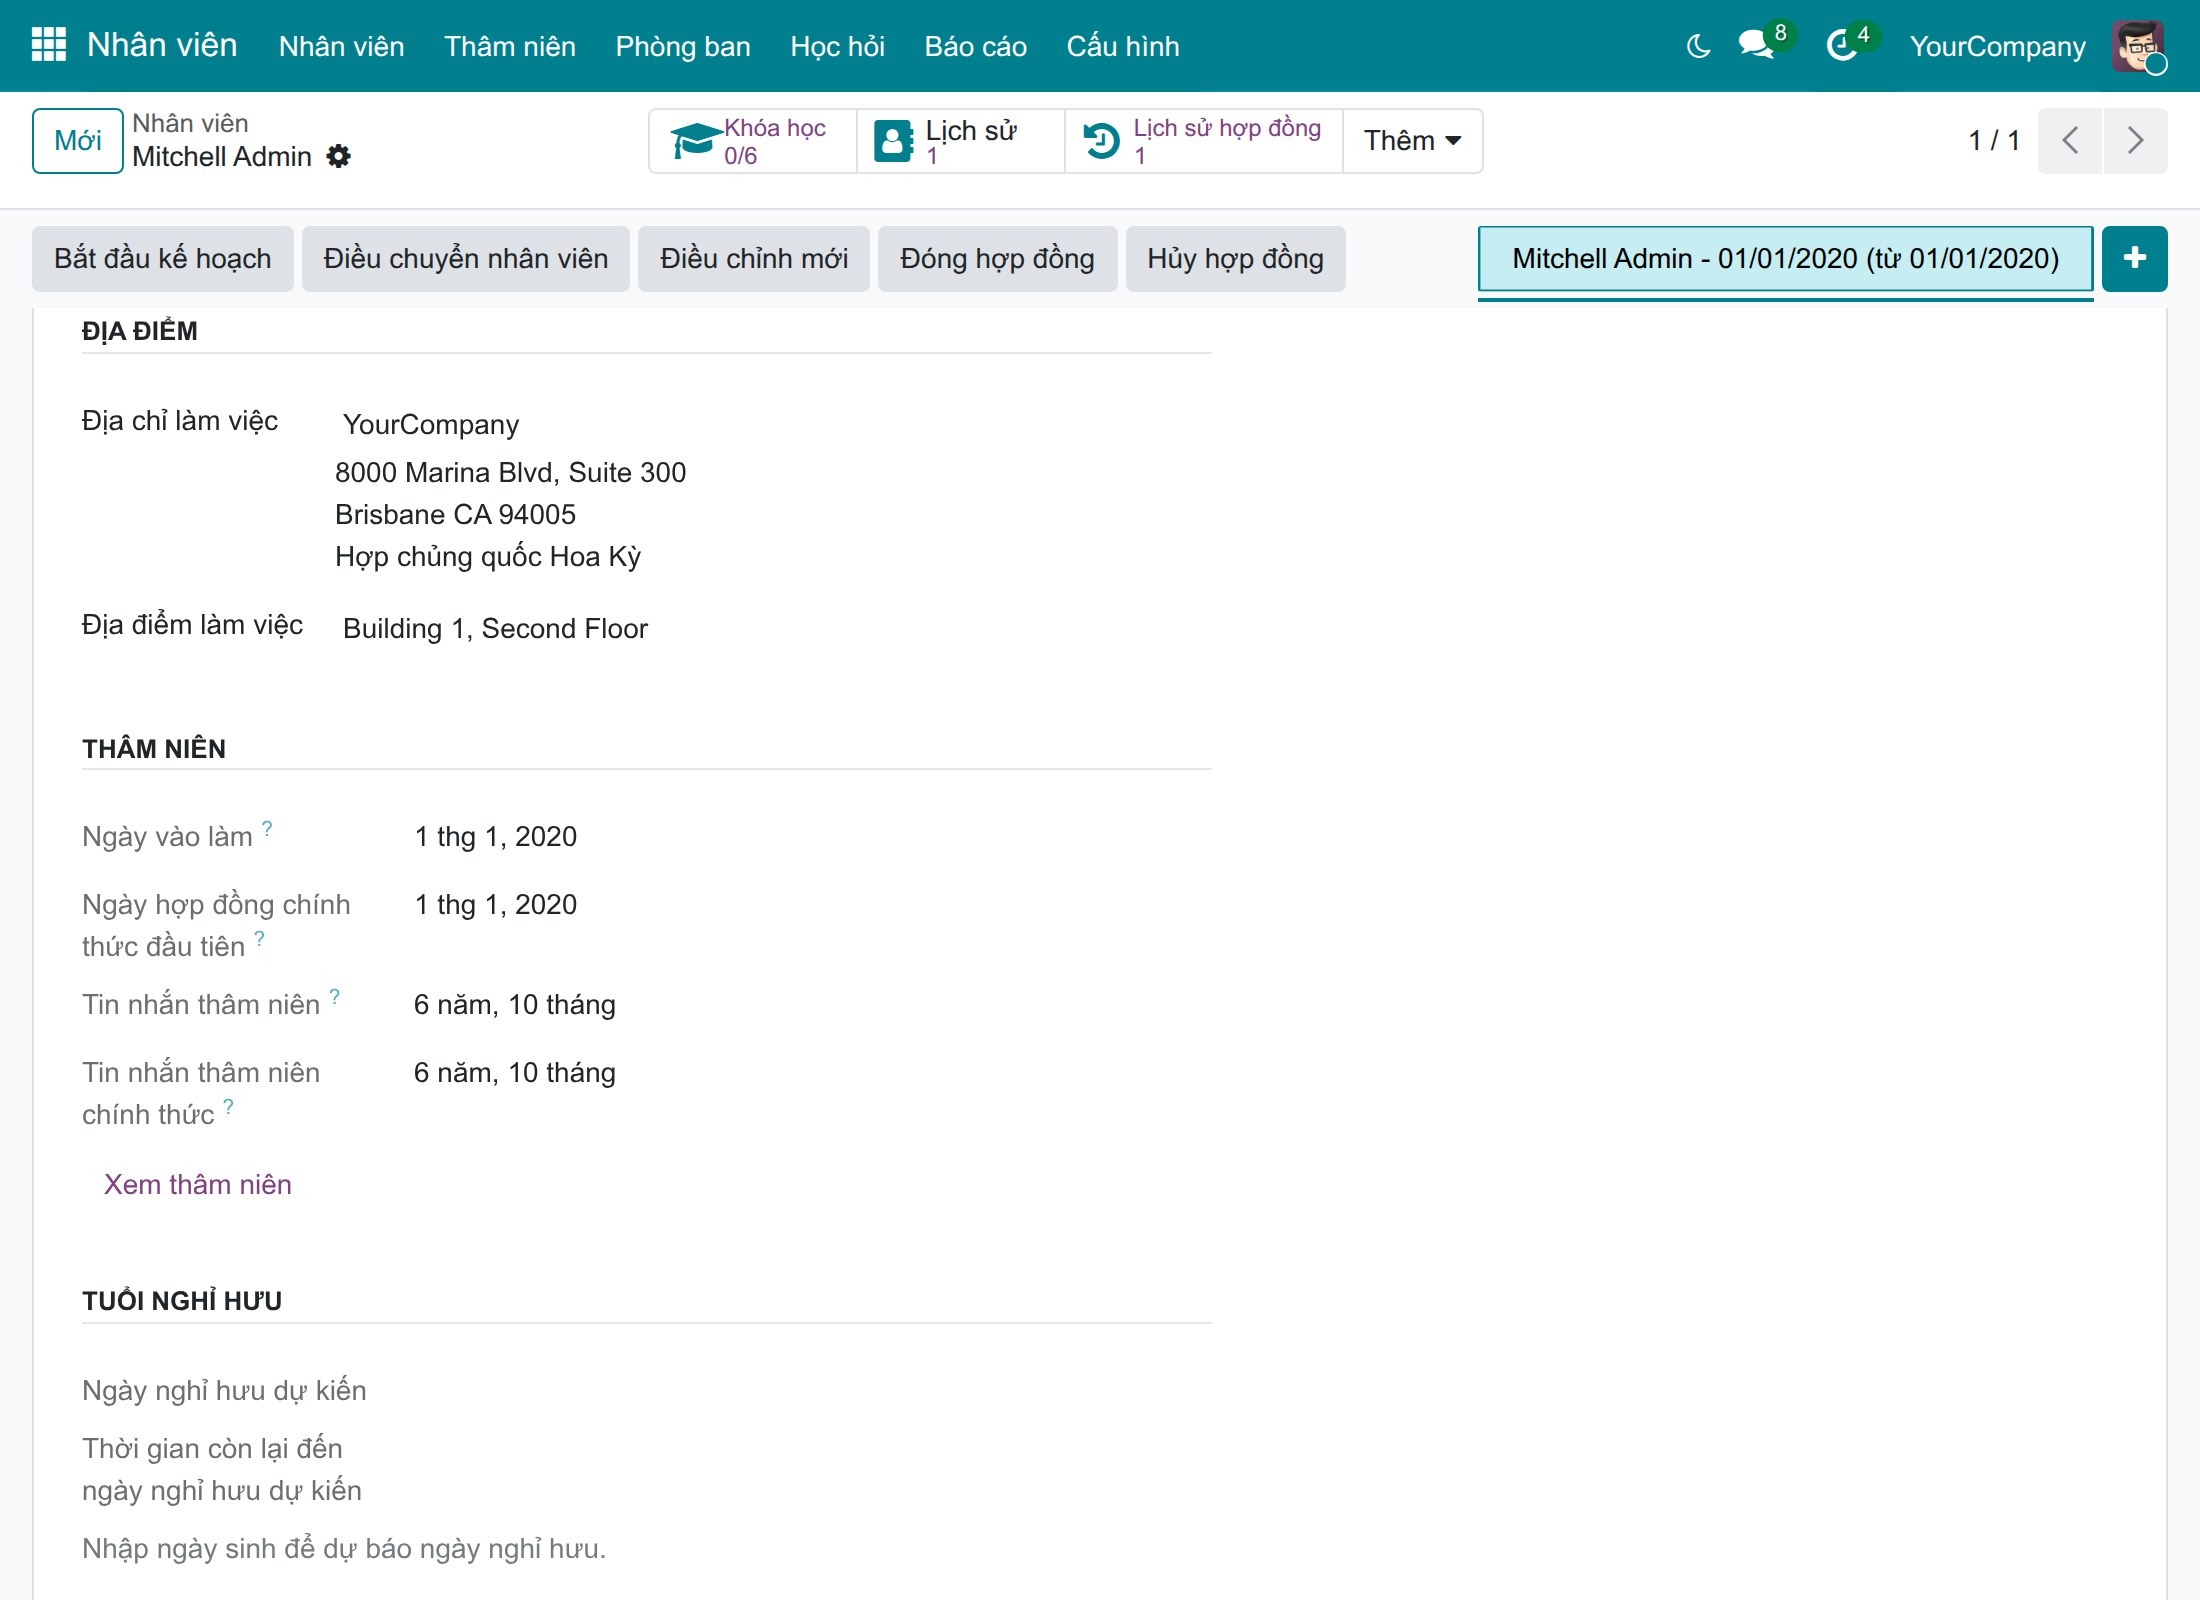Open the YourCompany company switcher
Screen dimensions: 2200x1600
click(1997, 46)
